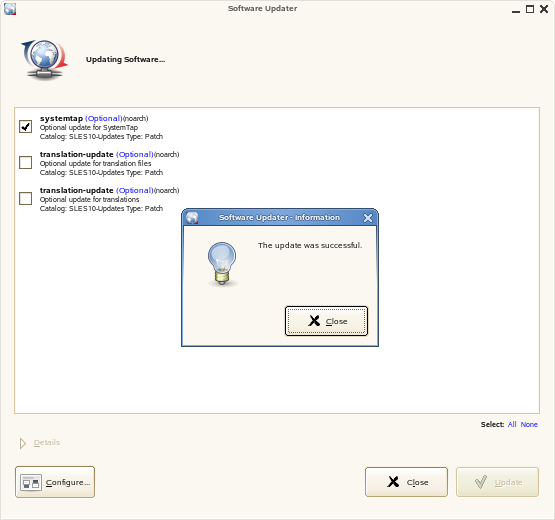
Task: Open the Configure... settings button
Action: coord(55,482)
